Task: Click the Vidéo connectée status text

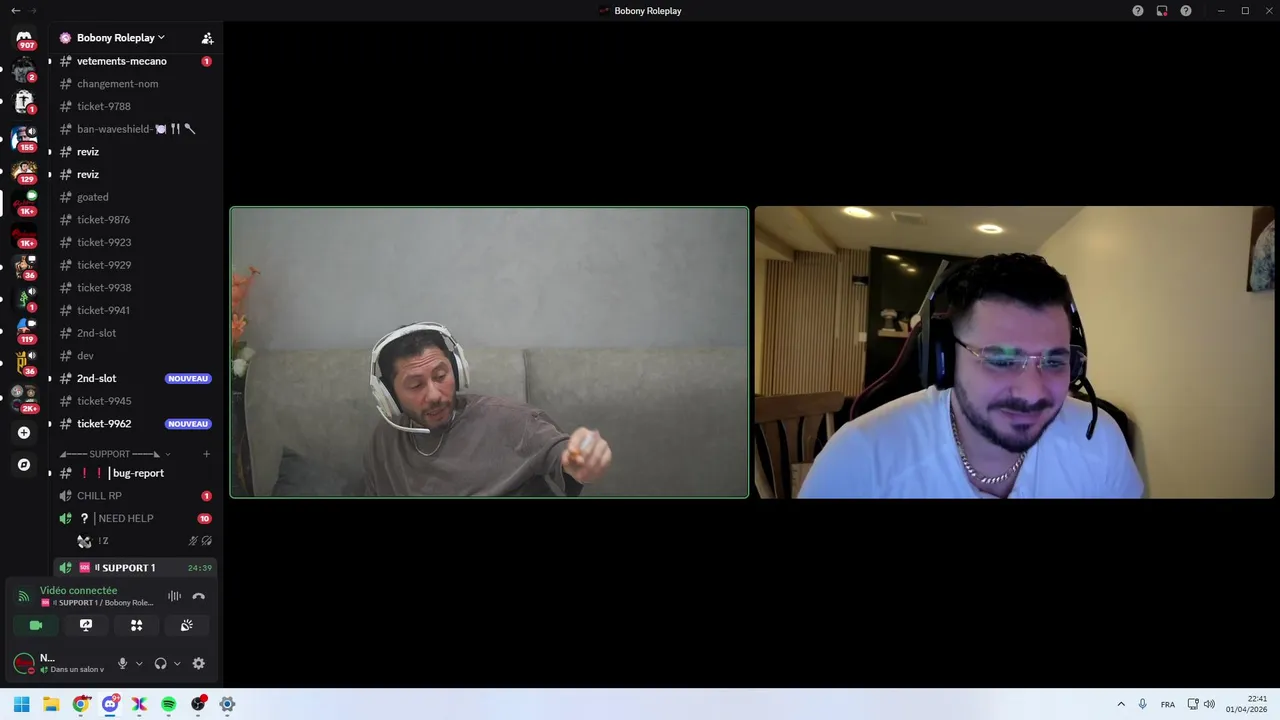Action: [x=78, y=590]
